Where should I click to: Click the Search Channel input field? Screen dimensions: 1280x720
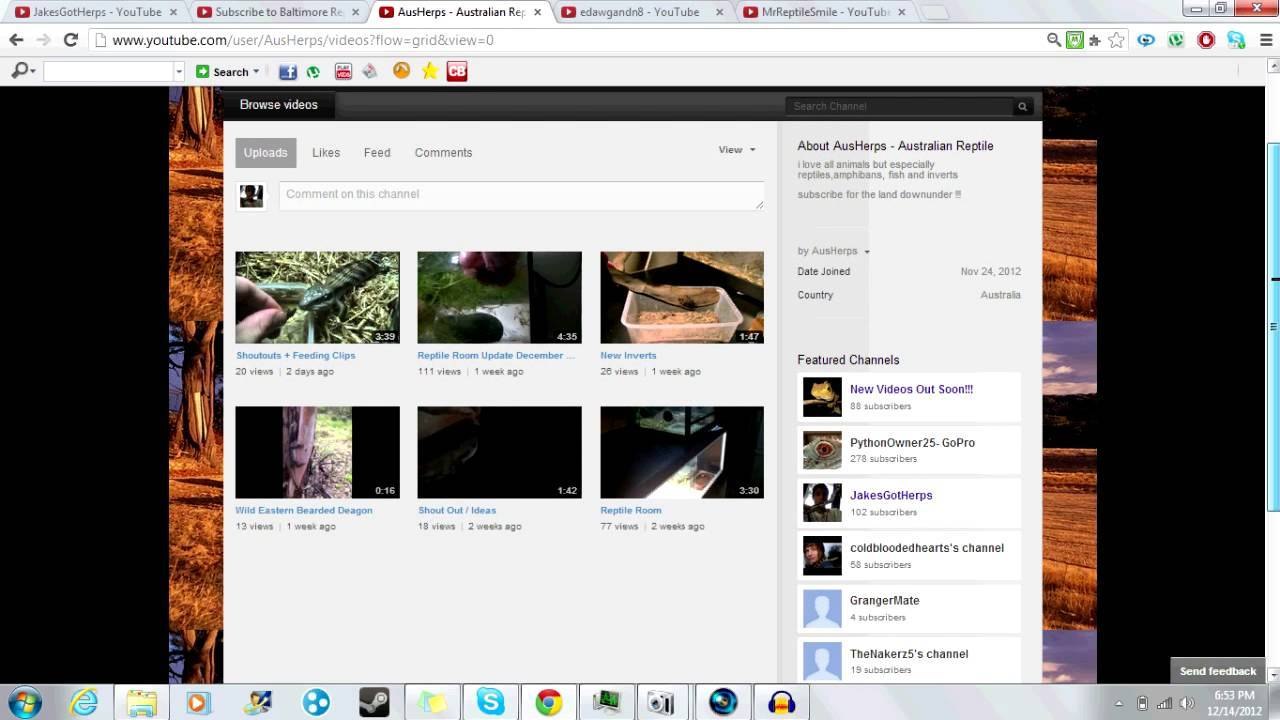click(899, 106)
